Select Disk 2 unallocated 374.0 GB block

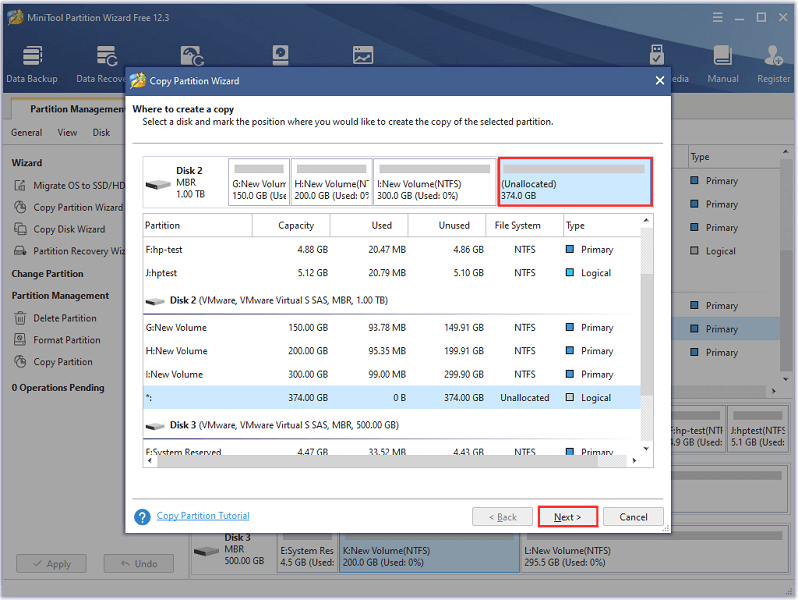(575, 182)
